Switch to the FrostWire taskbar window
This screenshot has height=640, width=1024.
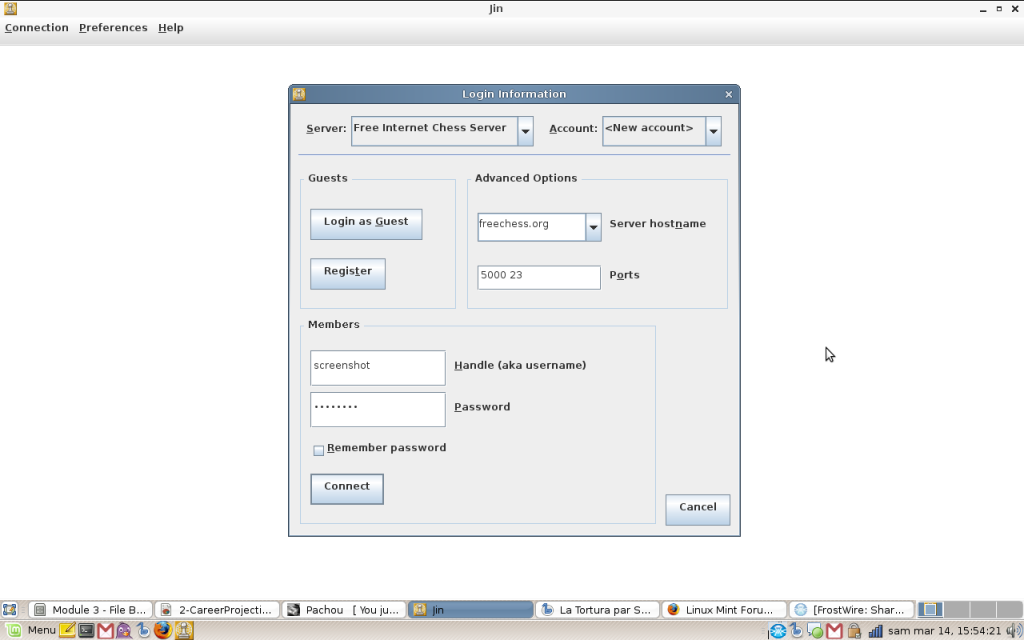[851, 610]
